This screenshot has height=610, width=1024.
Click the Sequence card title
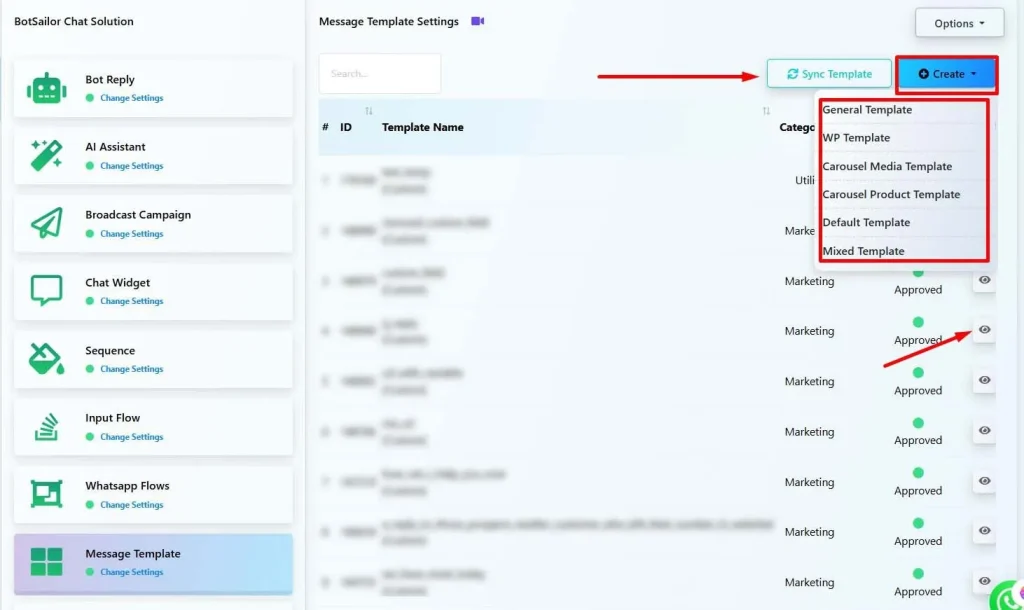pos(110,351)
